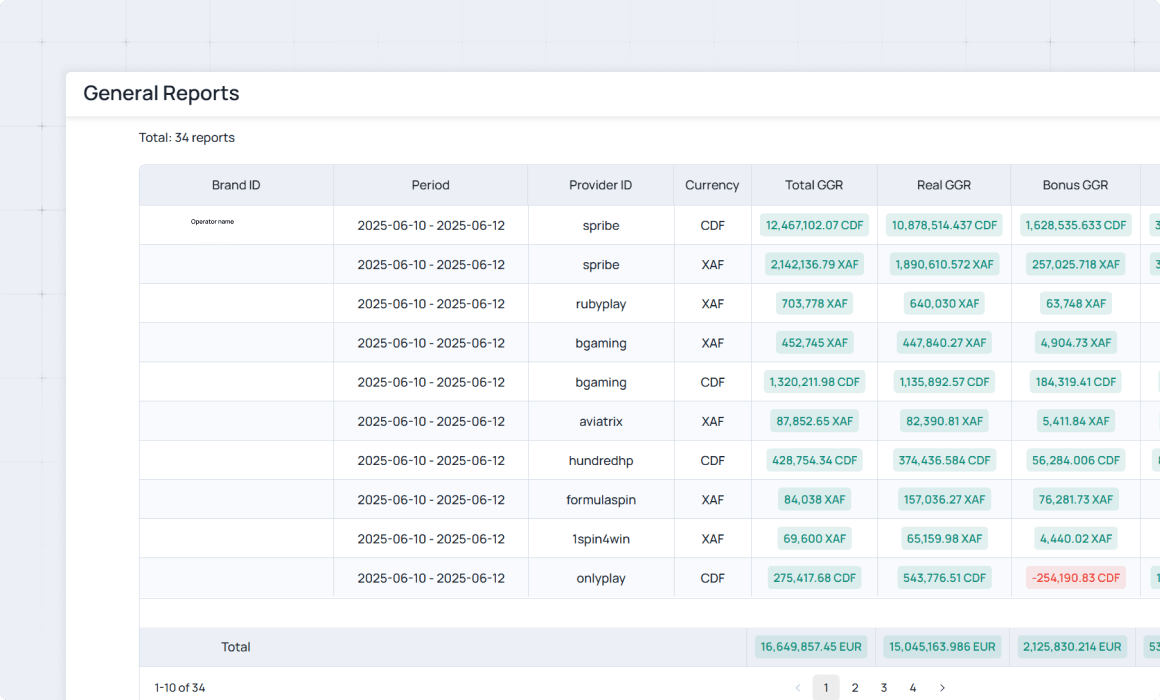Screen dimensions: 1160x700
Task: Open page 2 of reports
Action: tap(855, 688)
